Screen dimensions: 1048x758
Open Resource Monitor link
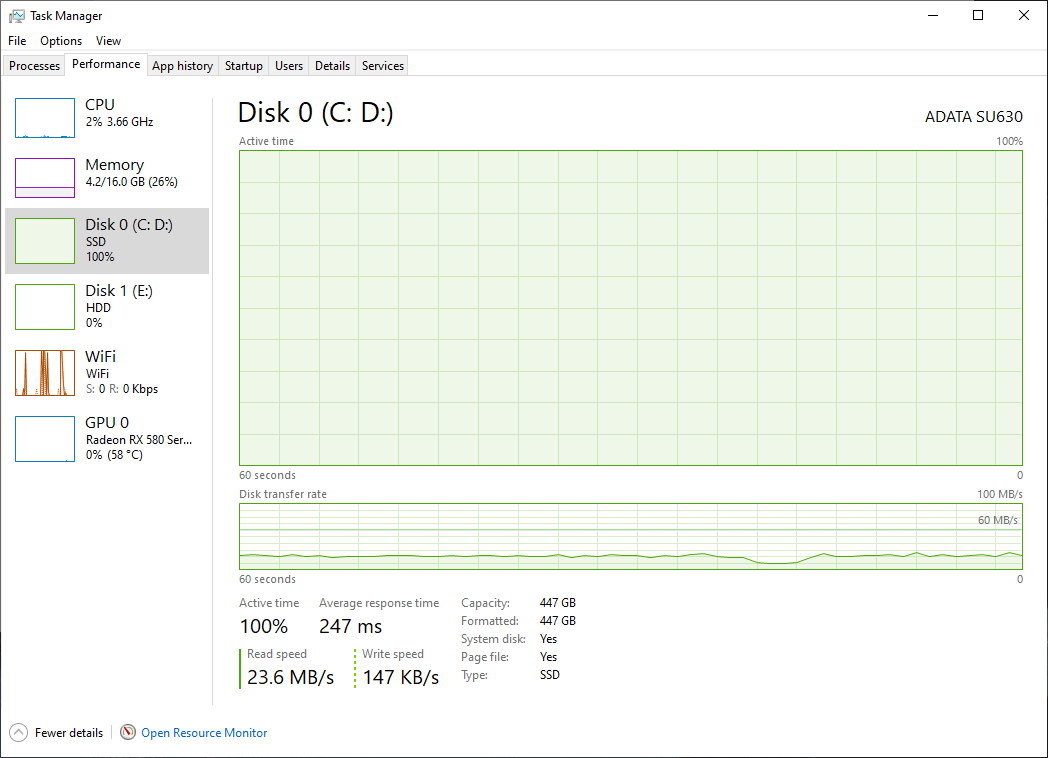click(204, 733)
